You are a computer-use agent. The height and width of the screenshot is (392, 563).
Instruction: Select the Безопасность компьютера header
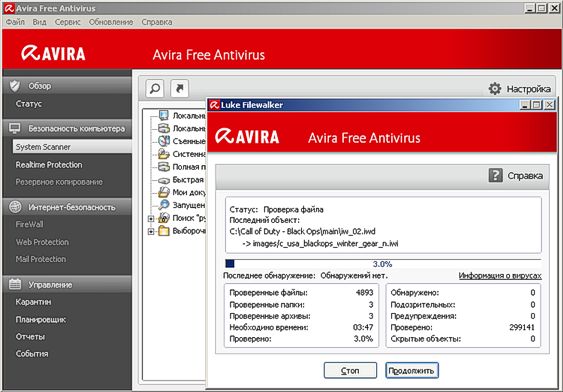67,128
